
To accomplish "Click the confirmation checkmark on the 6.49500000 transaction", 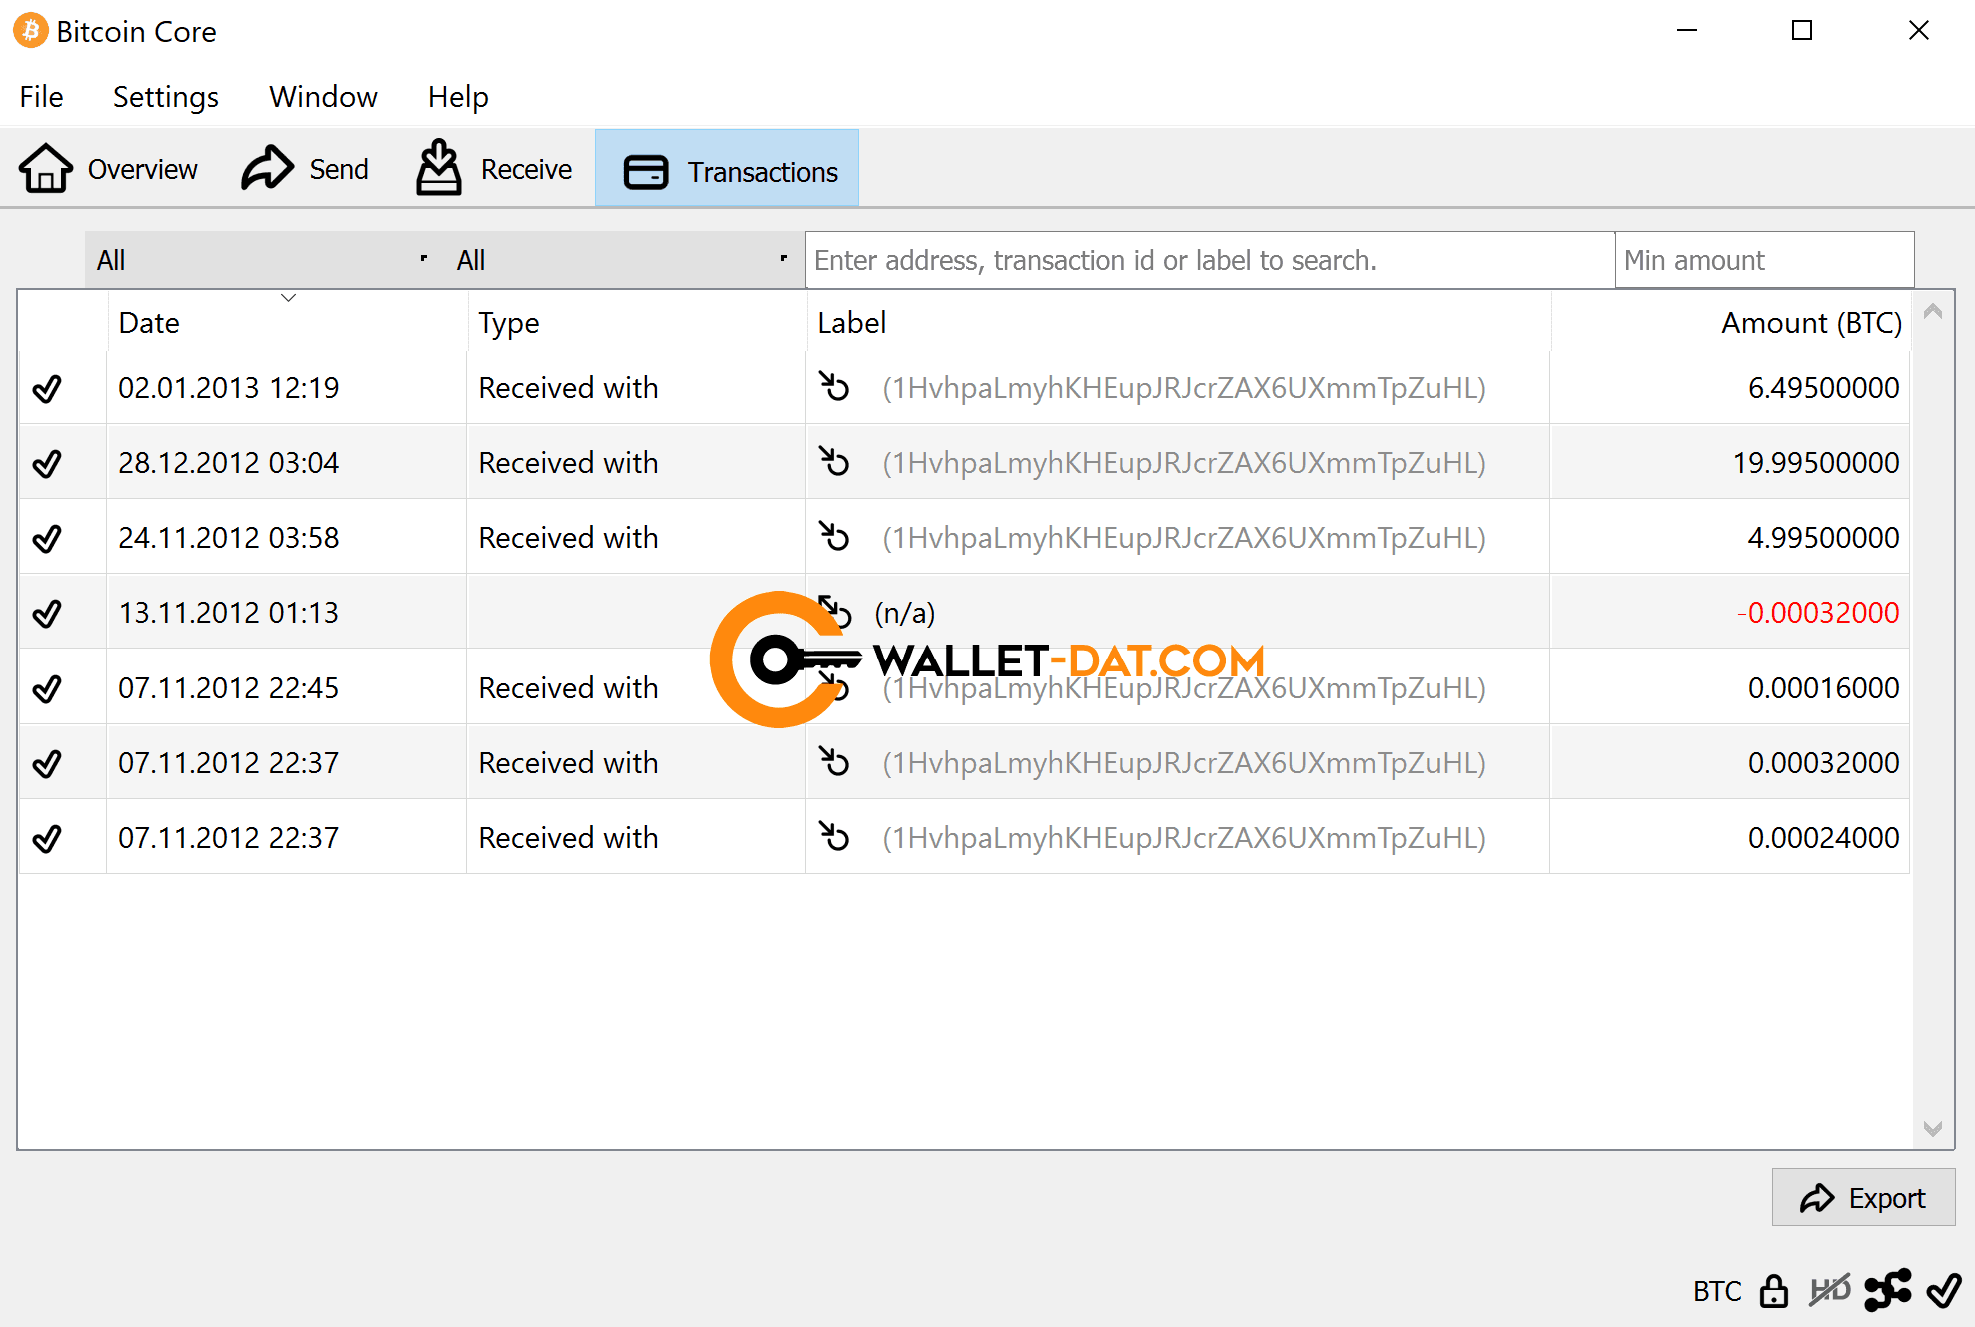I will pos(47,388).
